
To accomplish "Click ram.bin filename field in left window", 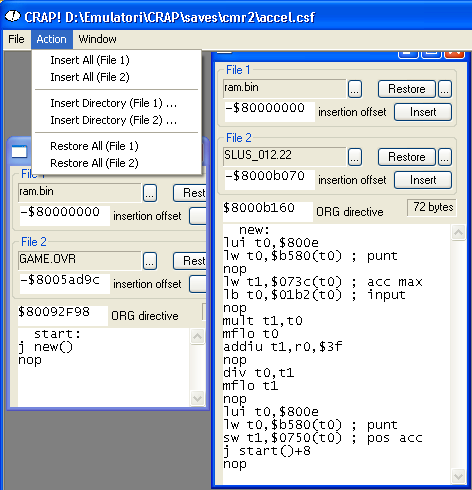I will (80, 192).
